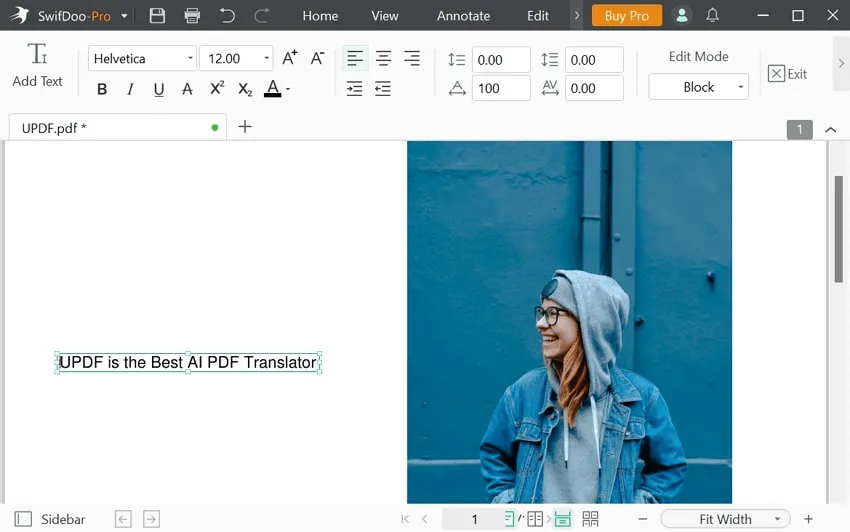Toggle bold formatting
The image size is (850, 532).
(x=102, y=89)
